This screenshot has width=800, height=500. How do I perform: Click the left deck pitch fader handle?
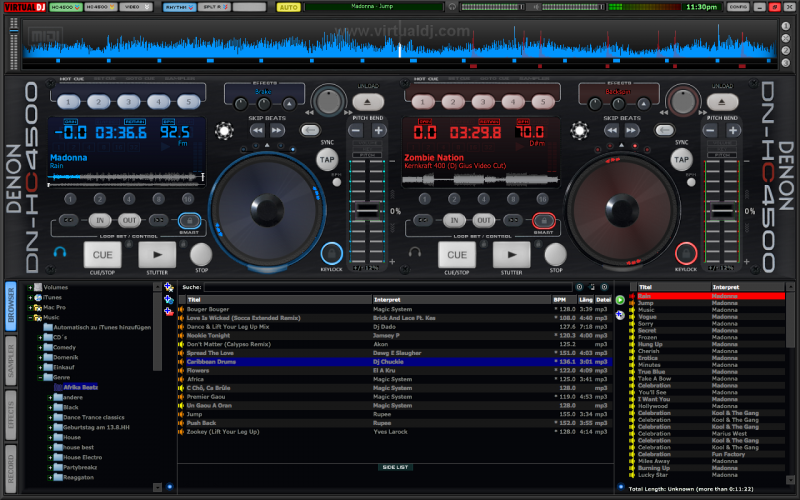[367, 210]
